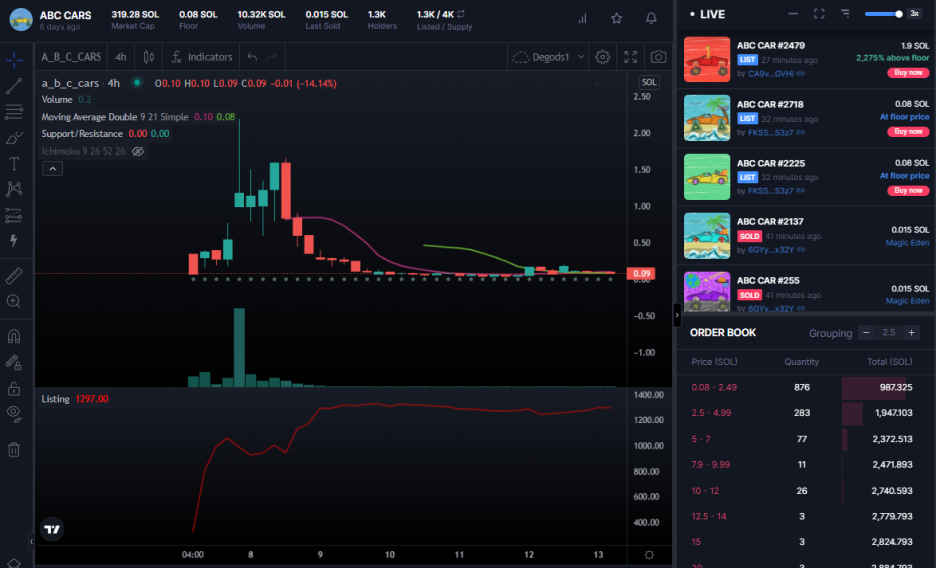Take a chart snapshot with camera icon
This screenshot has height=568, width=936.
coord(658,57)
